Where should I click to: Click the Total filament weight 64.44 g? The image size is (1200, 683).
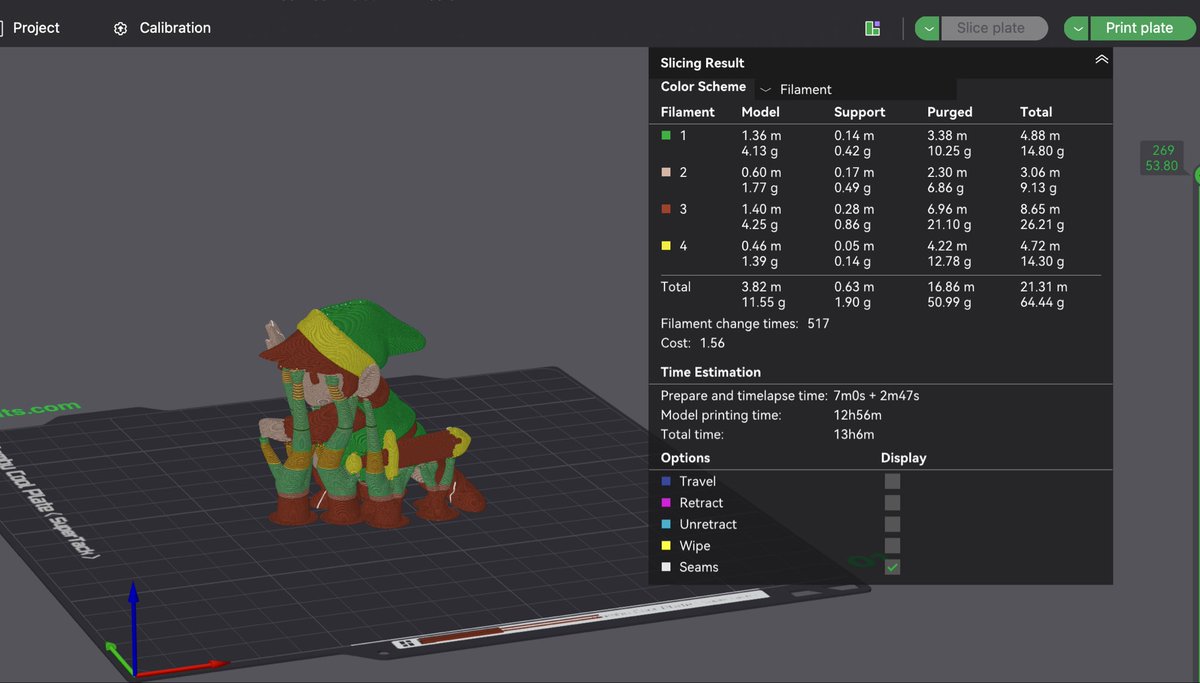pos(1042,302)
